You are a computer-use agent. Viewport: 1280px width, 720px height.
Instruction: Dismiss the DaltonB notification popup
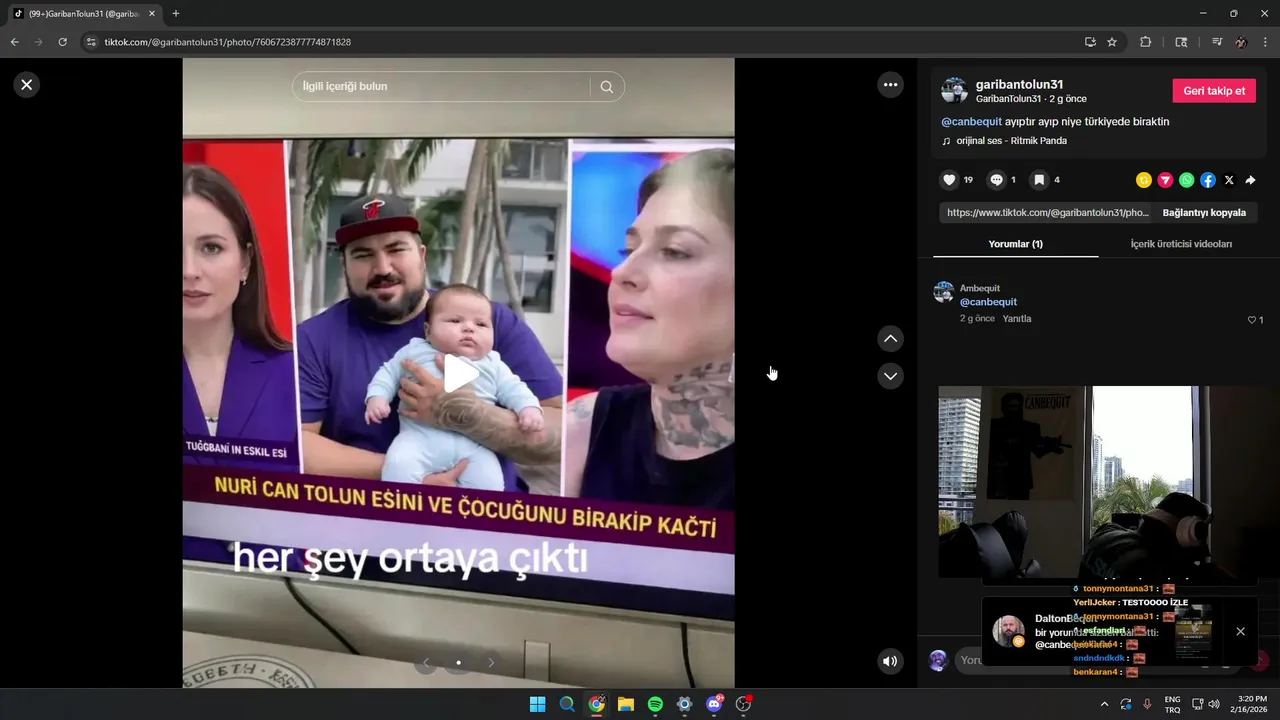[x=1240, y=632]
